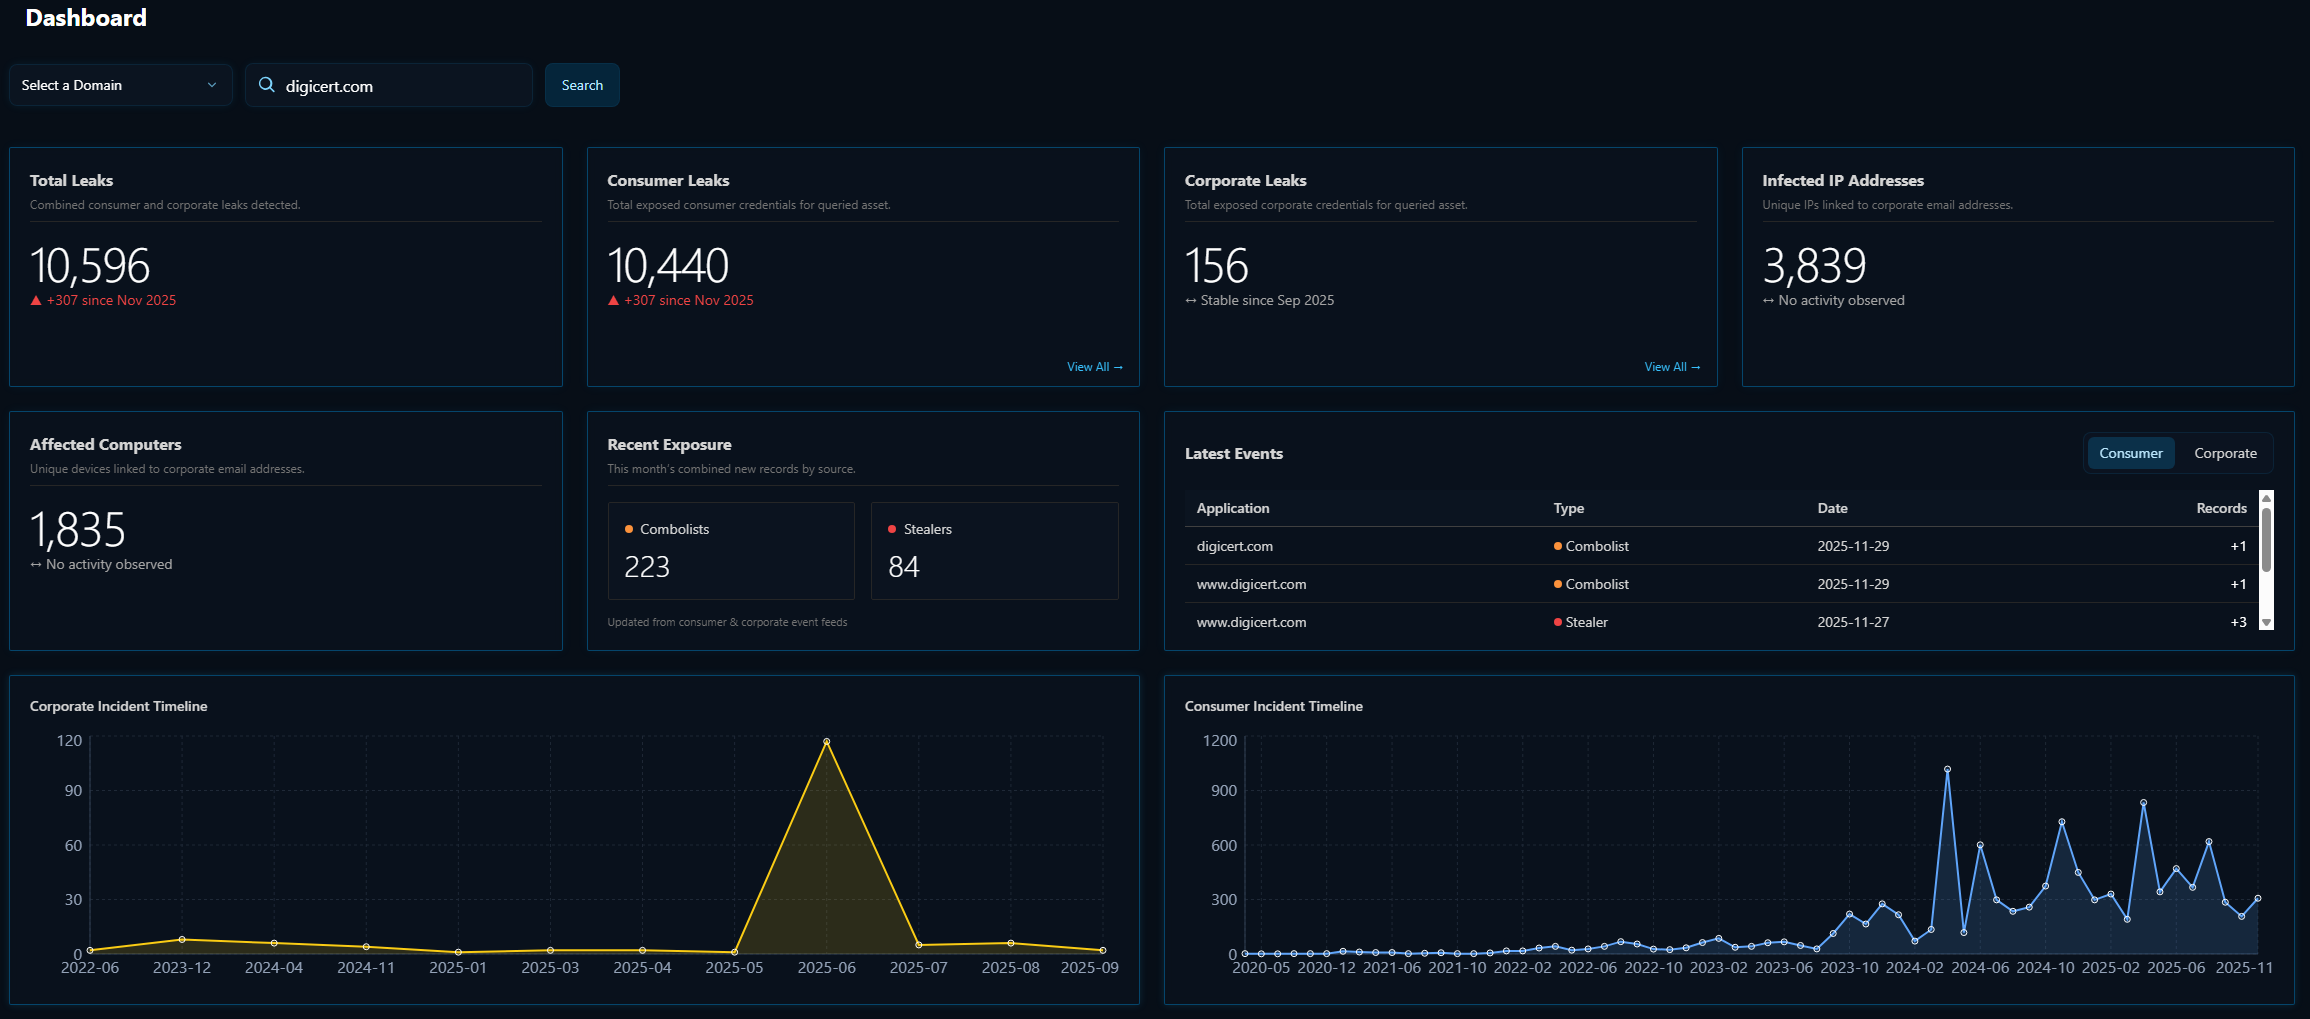Open the Select a Domain dropdown

coord(120,85)
